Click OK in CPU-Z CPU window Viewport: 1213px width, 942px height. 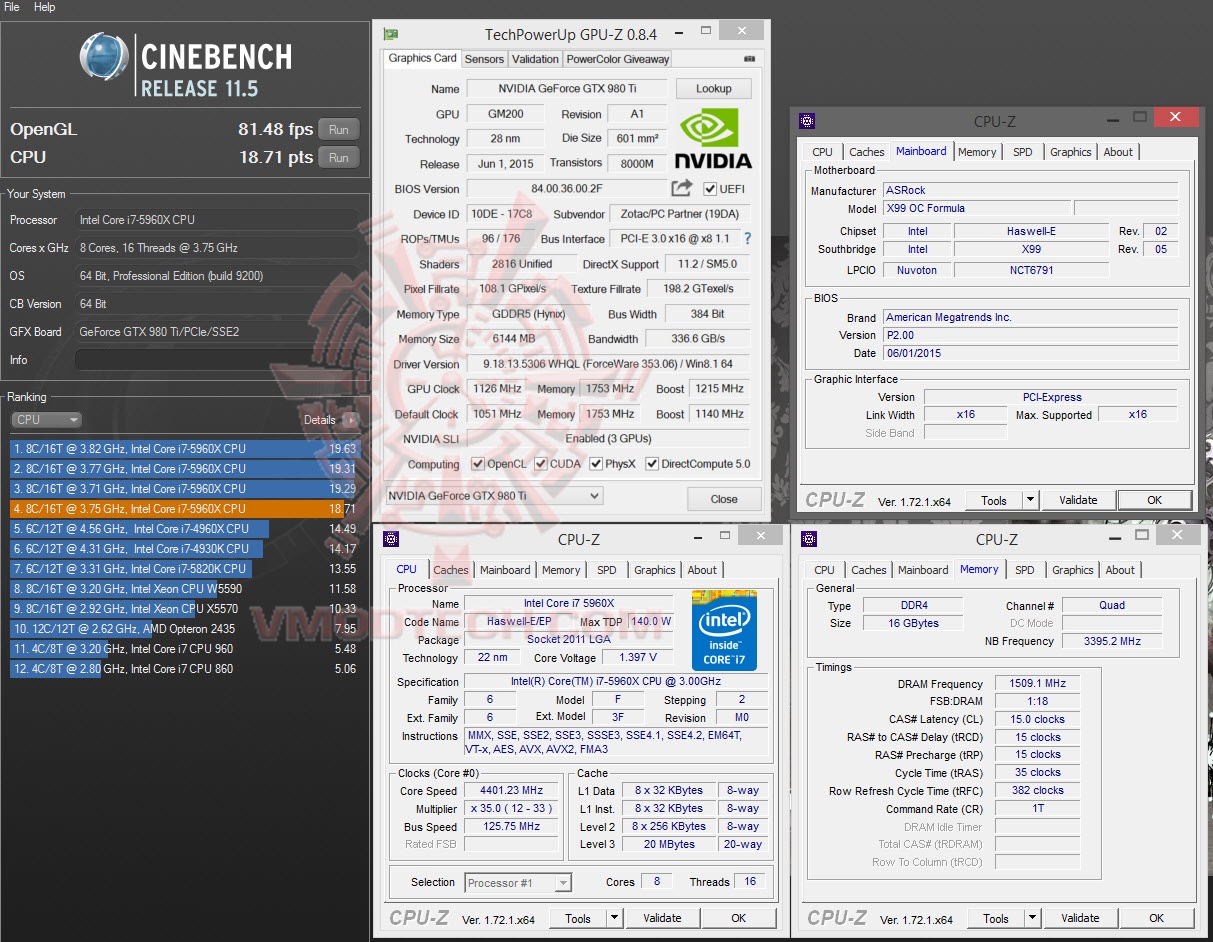(x=738, y=918)
